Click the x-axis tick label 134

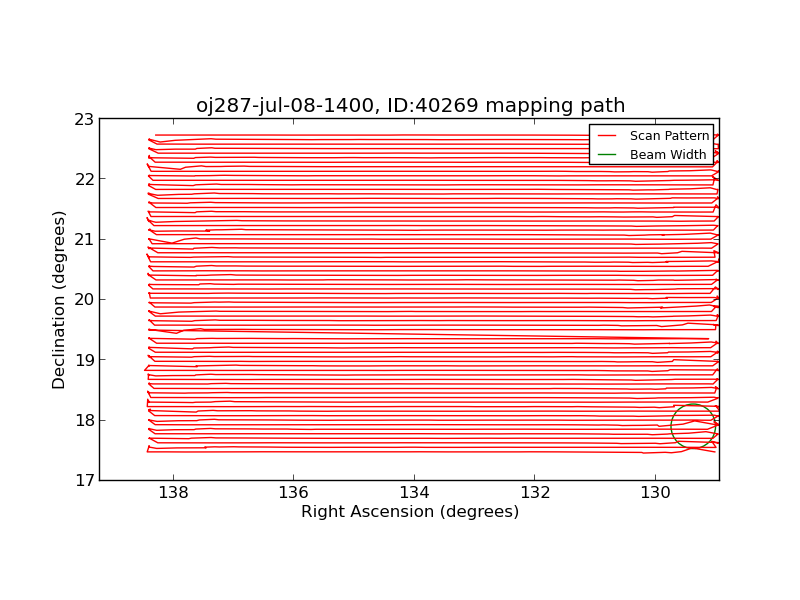pyautogui.click(x=414, y=493)
